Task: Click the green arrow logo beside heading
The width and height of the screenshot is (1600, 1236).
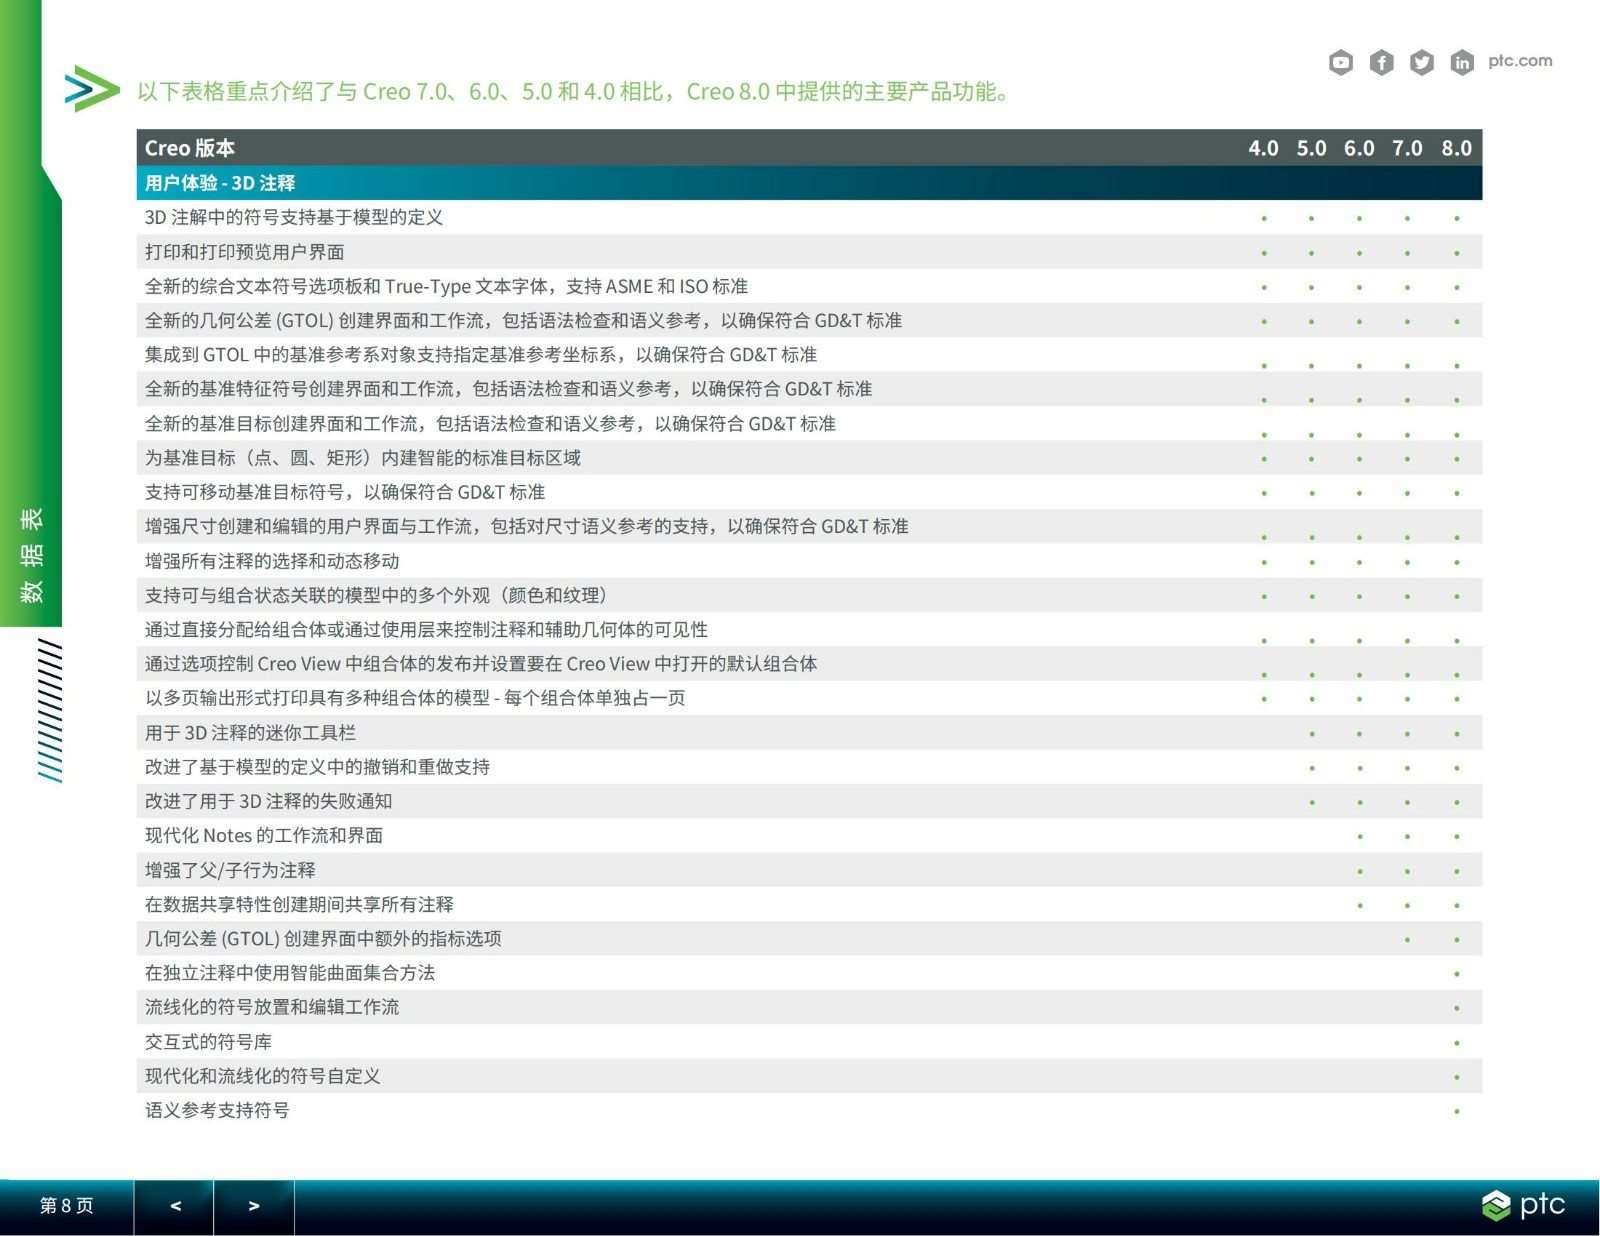Action: click(92, 89)
